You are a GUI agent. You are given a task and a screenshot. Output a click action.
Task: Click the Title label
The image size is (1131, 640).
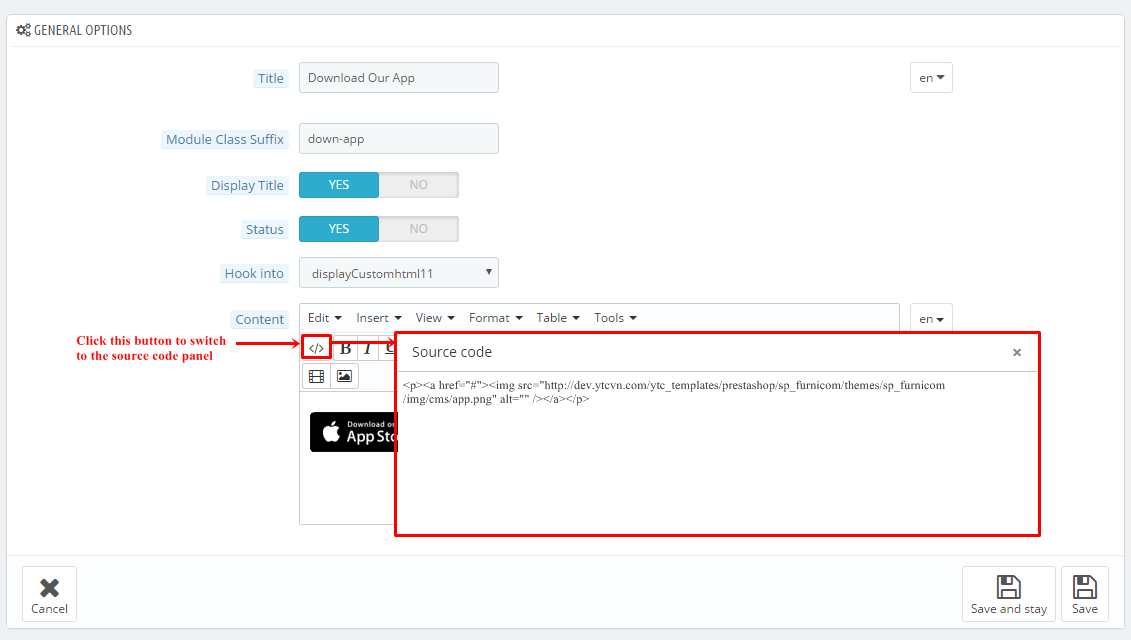pos(270,78)
